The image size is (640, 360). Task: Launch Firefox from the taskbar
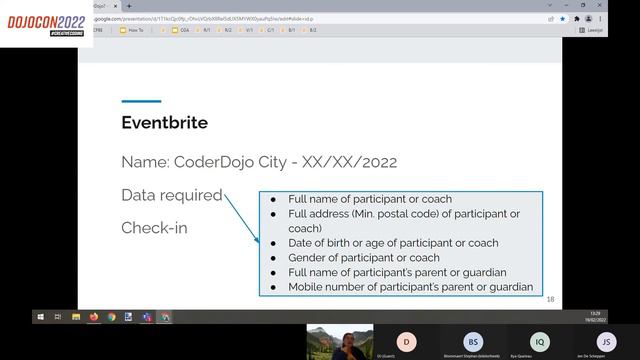pos(94,317)
